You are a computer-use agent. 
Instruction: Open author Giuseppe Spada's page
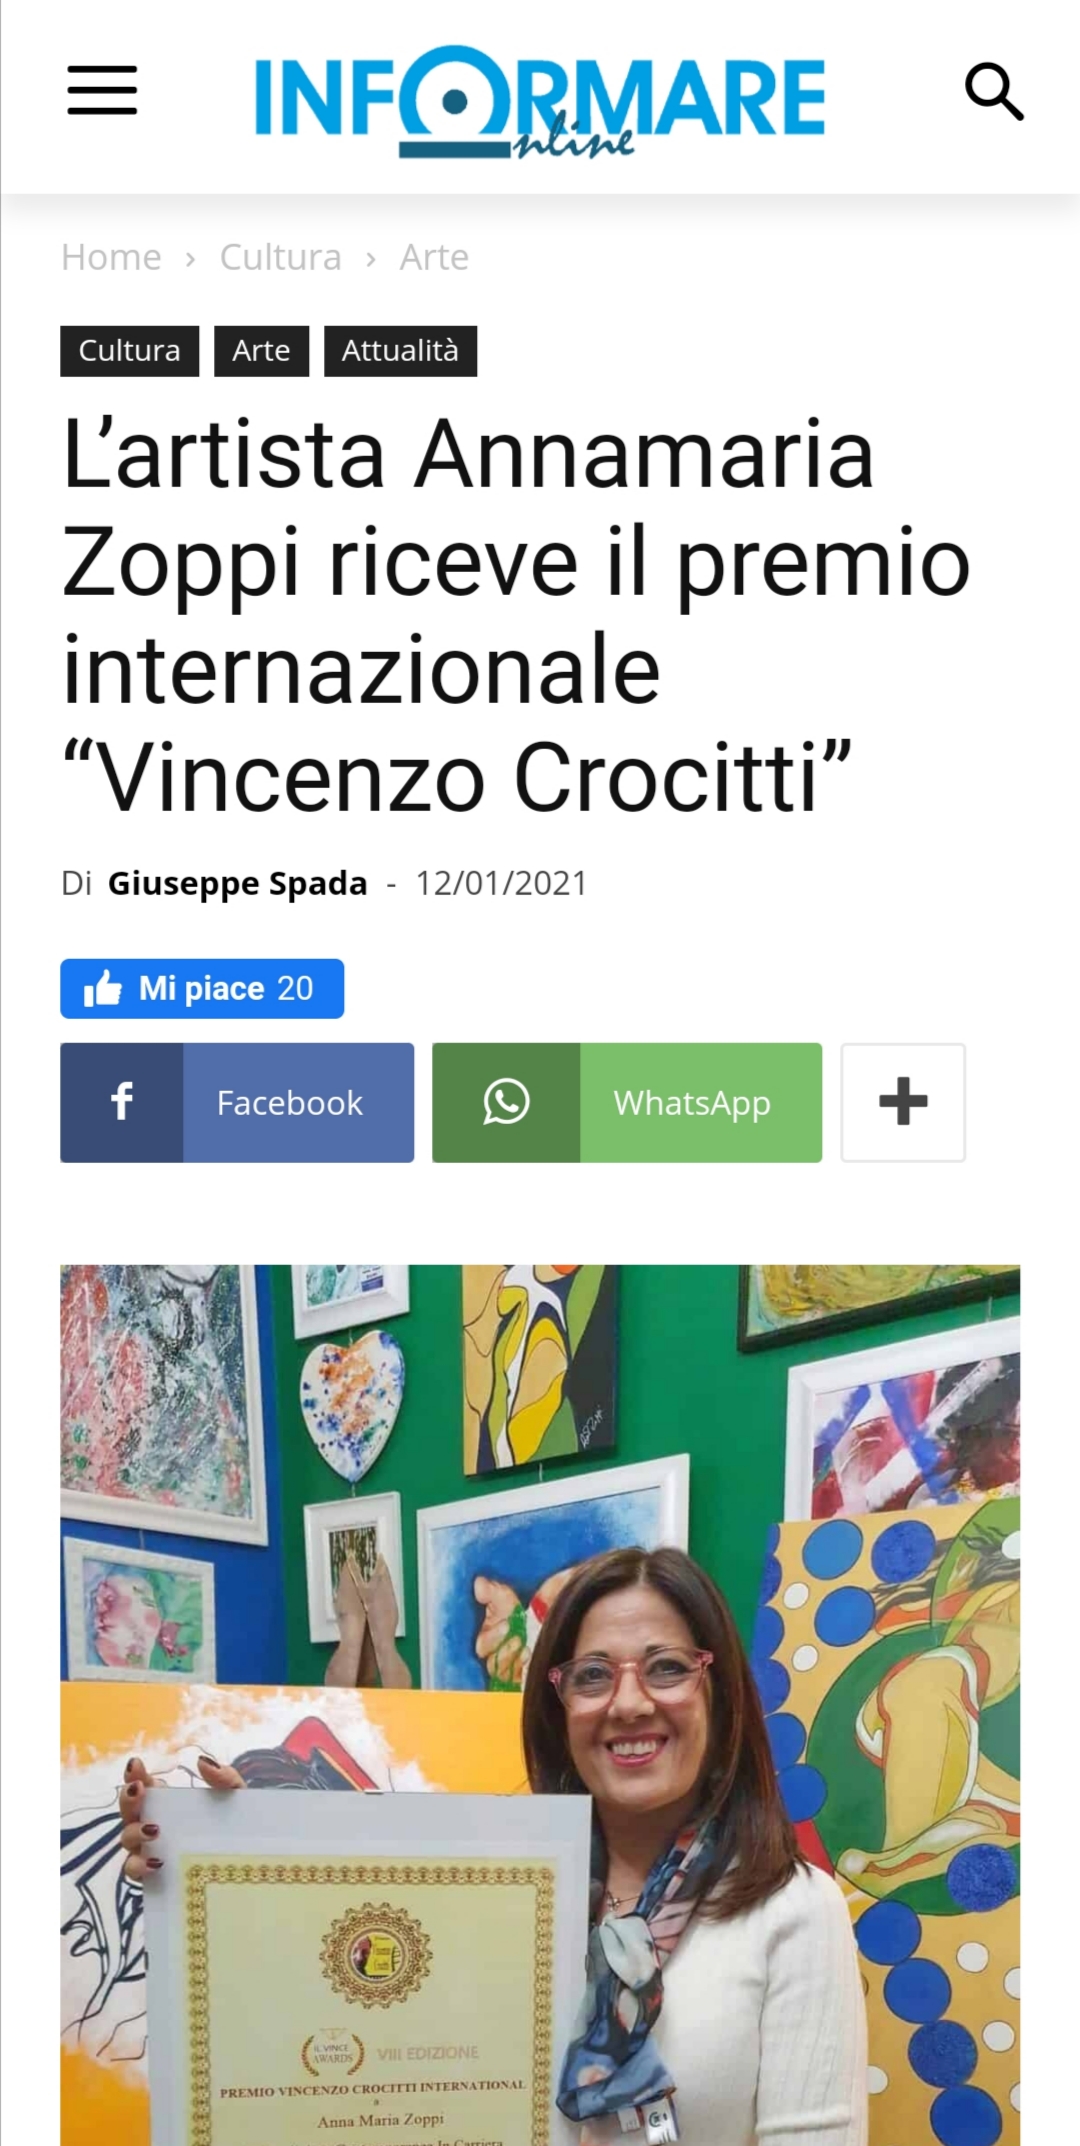238,883
